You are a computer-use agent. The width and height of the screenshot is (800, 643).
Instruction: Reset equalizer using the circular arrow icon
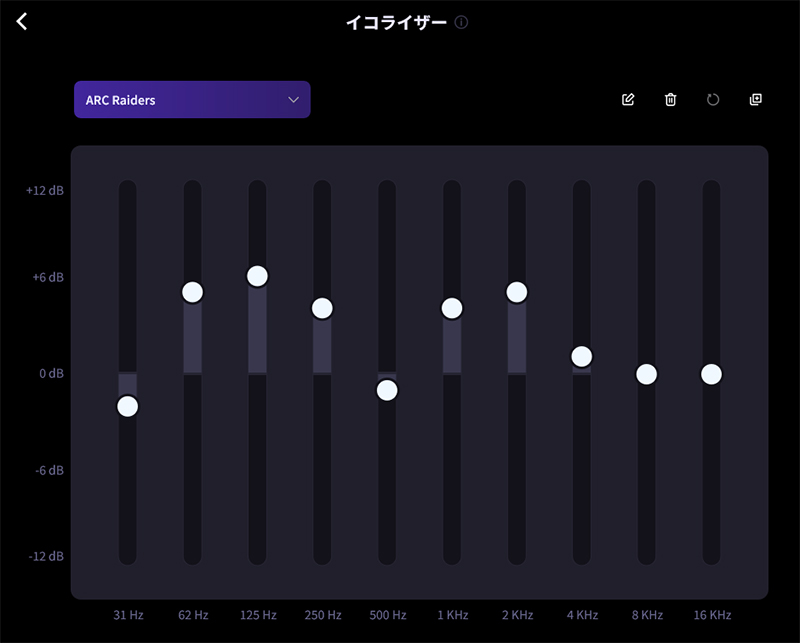click(713, 100)
